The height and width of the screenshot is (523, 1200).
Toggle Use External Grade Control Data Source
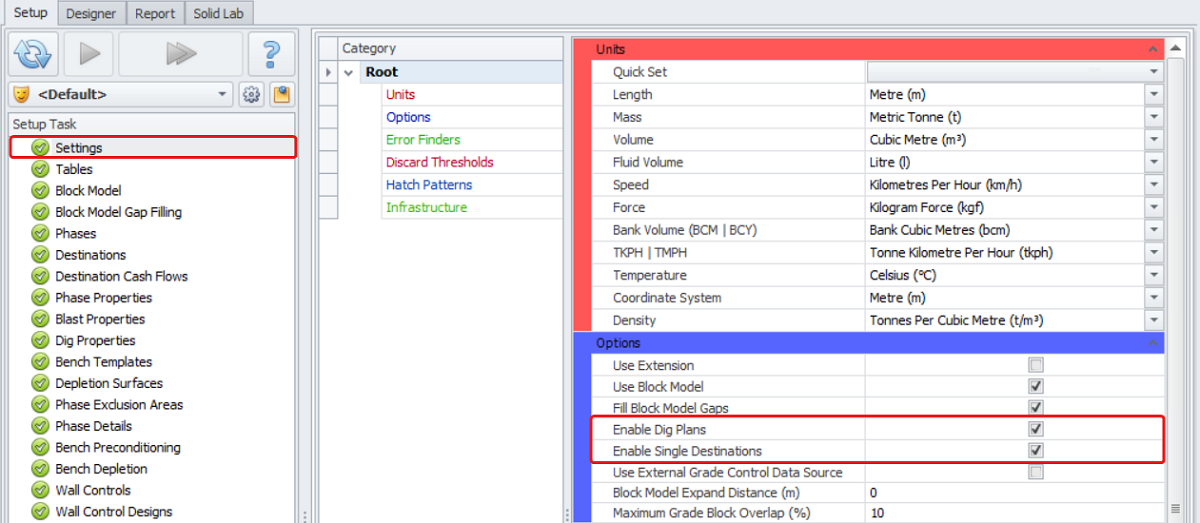pyautogui.click(x=1036, y=472)
